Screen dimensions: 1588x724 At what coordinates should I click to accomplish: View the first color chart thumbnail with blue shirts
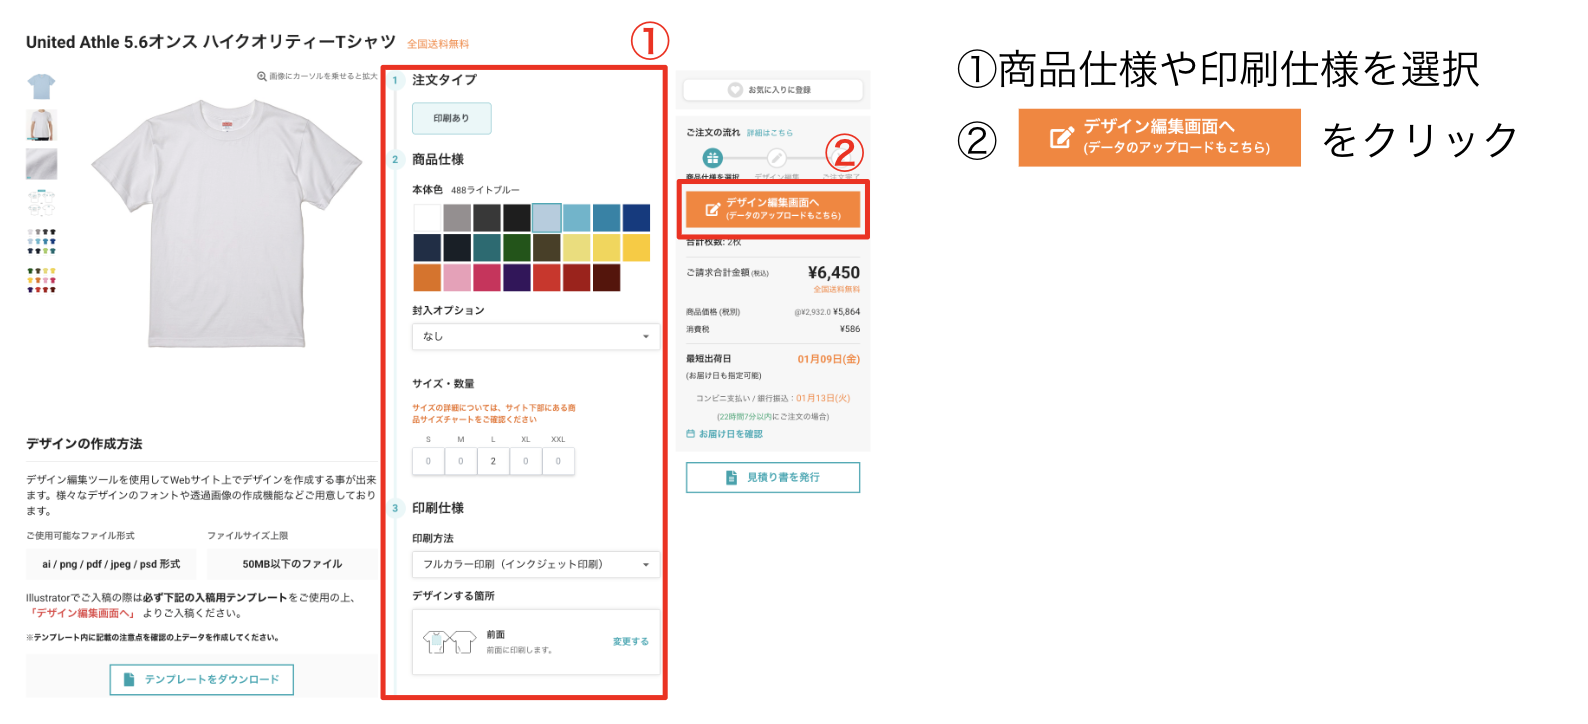pos(42,241)
